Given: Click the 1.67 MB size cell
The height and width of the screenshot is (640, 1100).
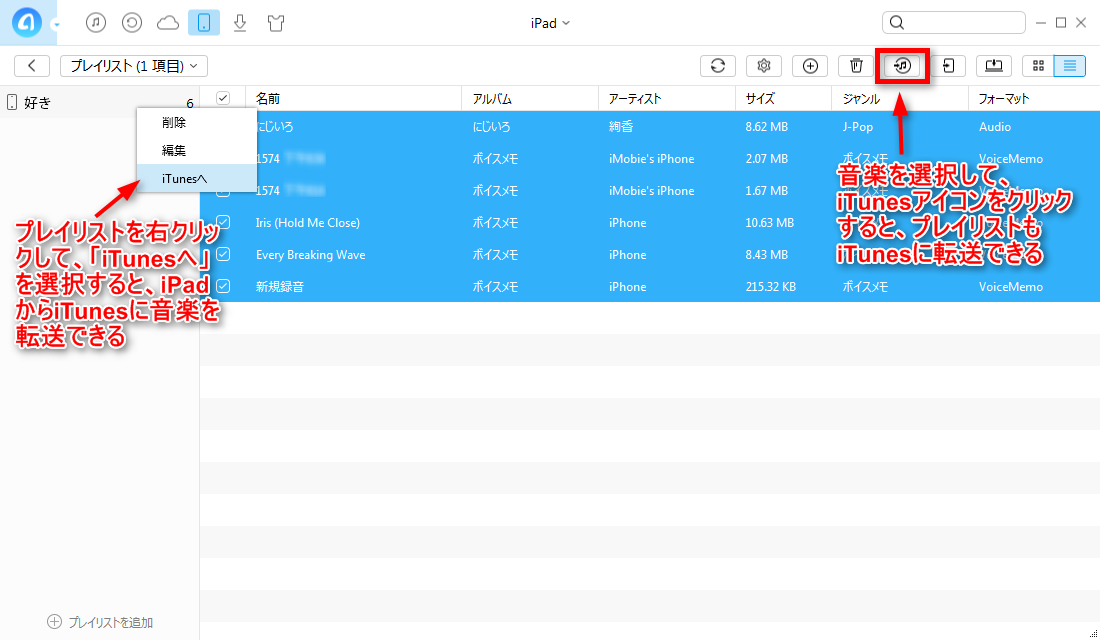Looking at the screenshot, I should click(766, 191).
